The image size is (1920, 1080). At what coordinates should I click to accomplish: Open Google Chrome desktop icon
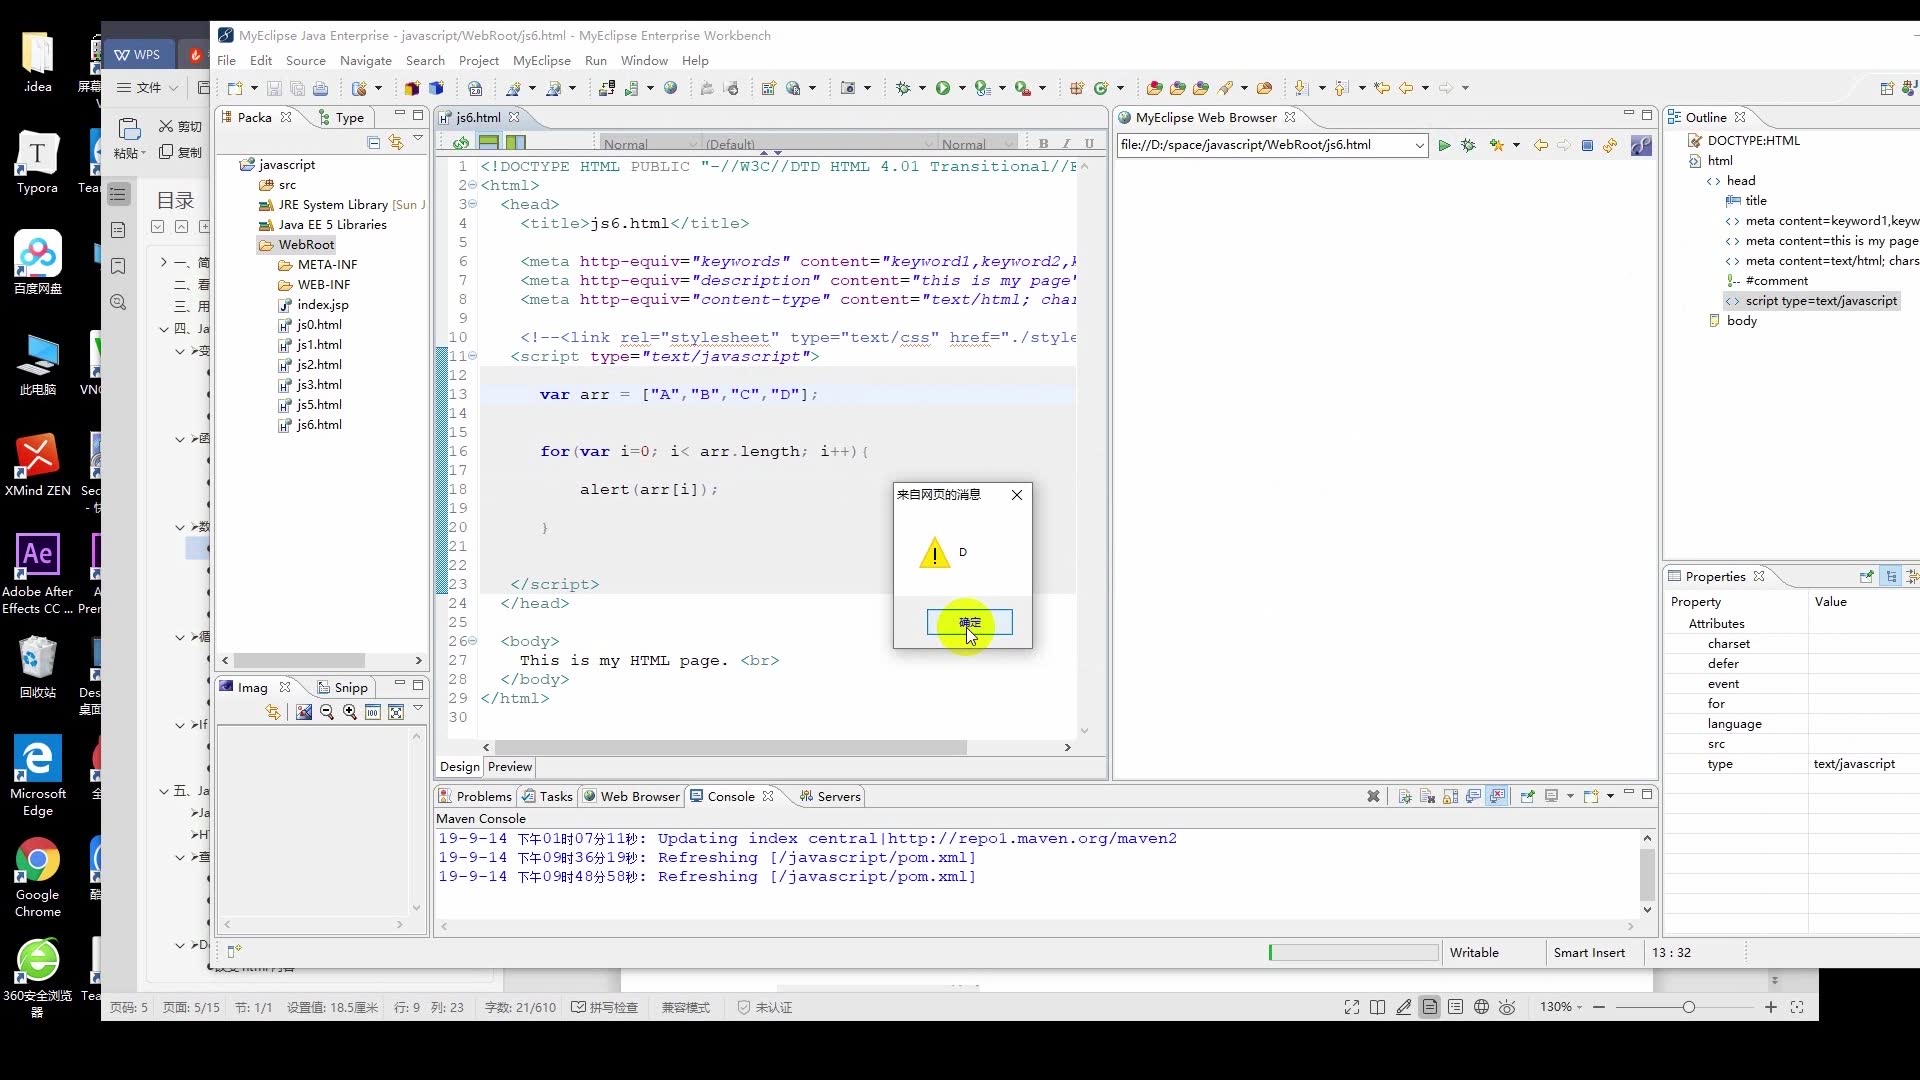point(38,878)
